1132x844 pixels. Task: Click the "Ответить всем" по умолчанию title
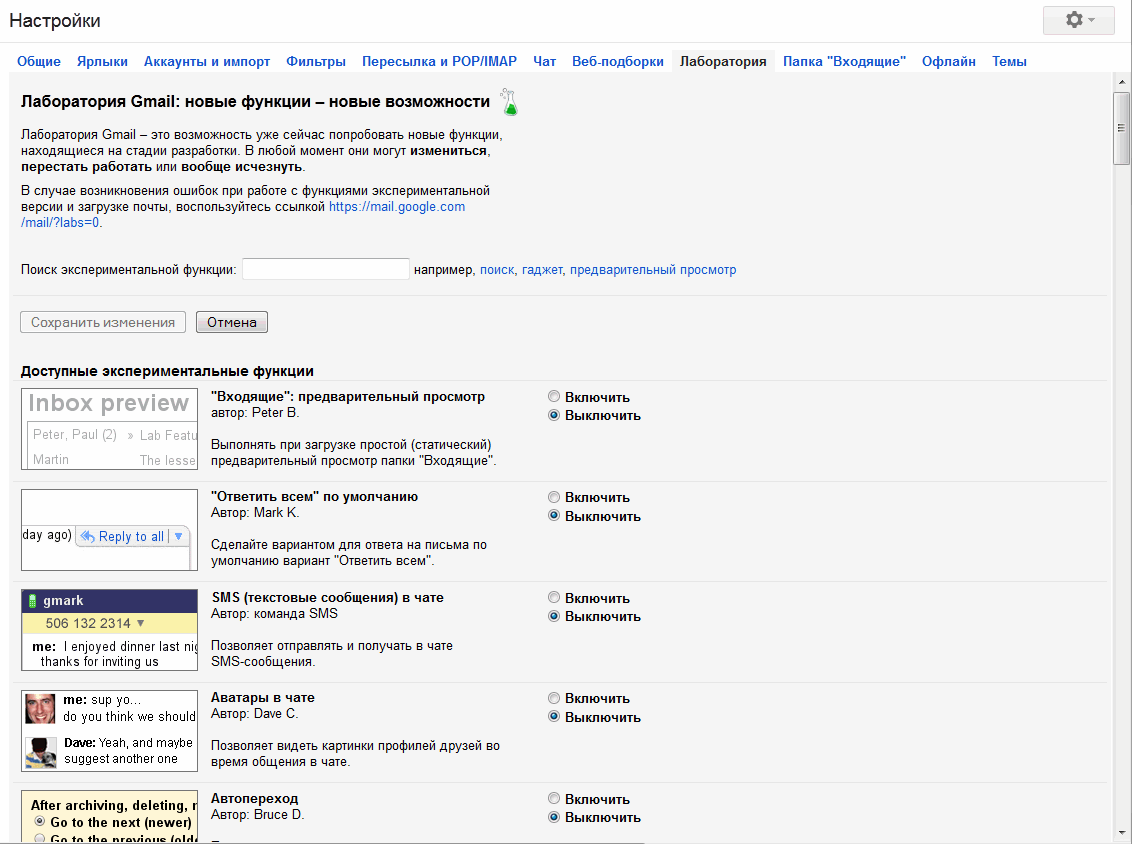pyautogui.click(x=315, y=497)
